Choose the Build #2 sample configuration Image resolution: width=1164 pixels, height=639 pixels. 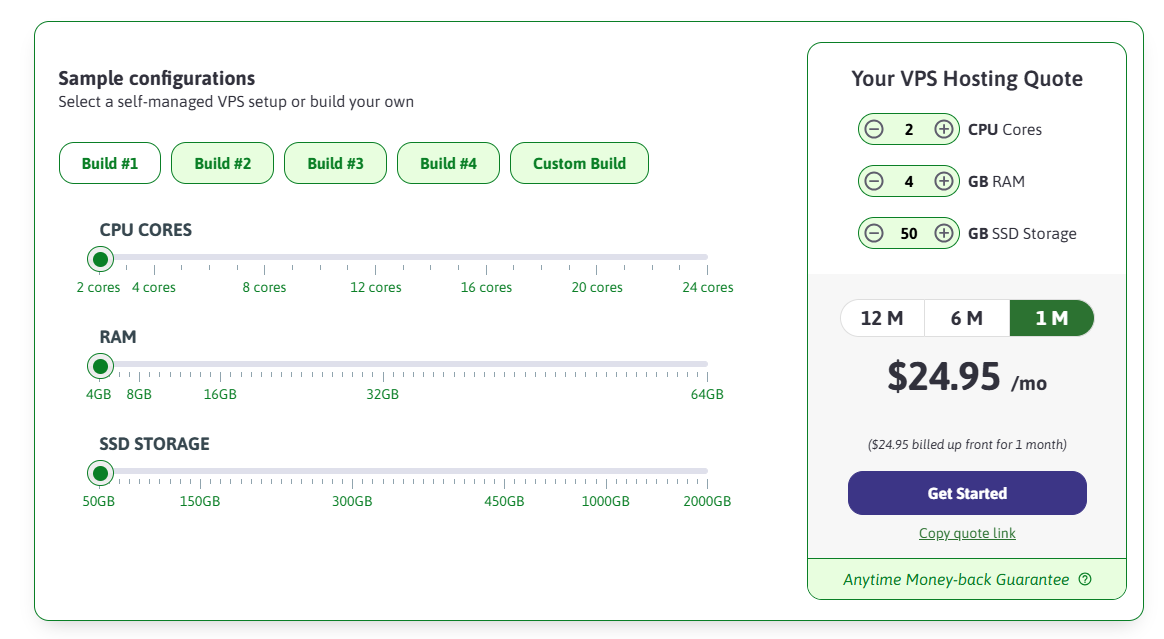point(223,163)
